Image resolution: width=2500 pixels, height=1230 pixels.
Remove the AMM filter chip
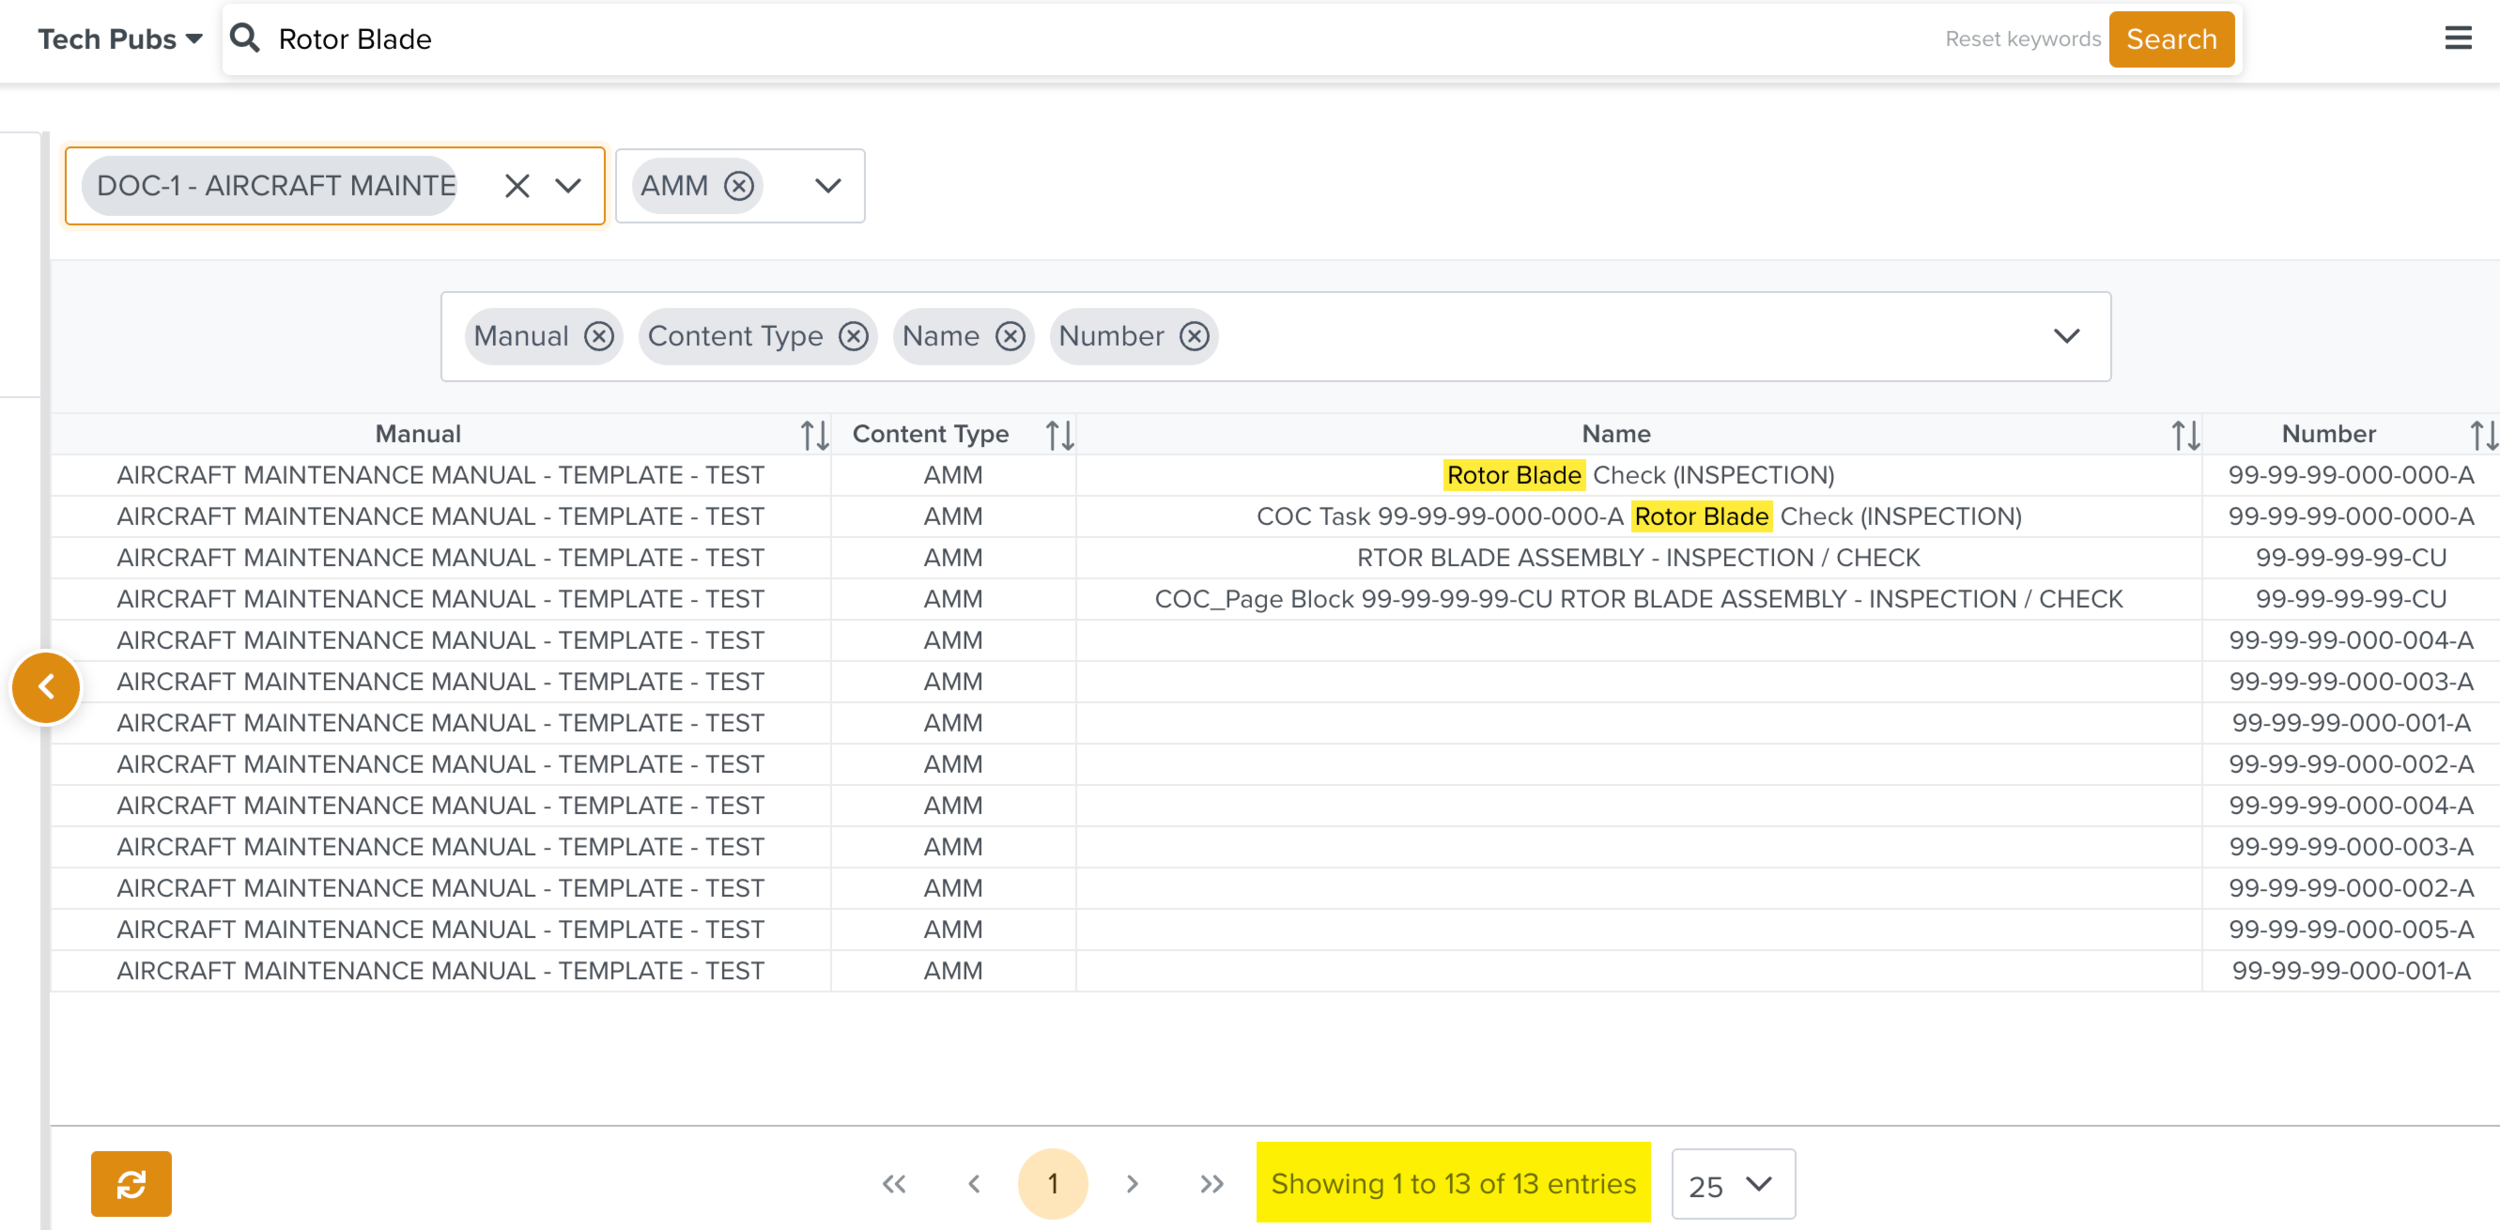(x=739, y=185)
